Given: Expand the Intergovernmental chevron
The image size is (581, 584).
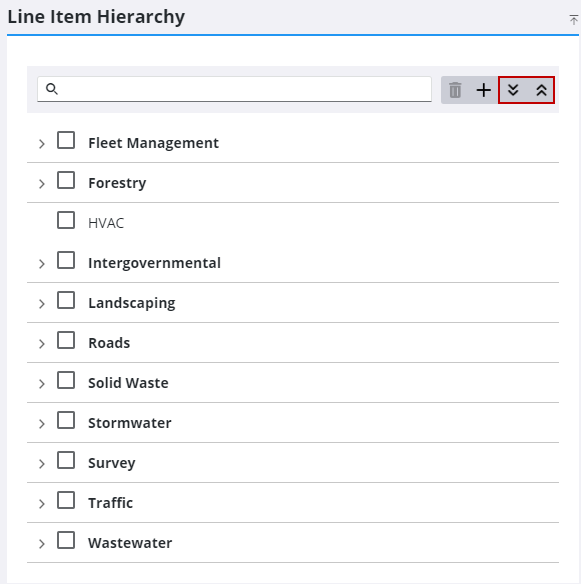Looking at the screenshot, I should click(42, 264).
